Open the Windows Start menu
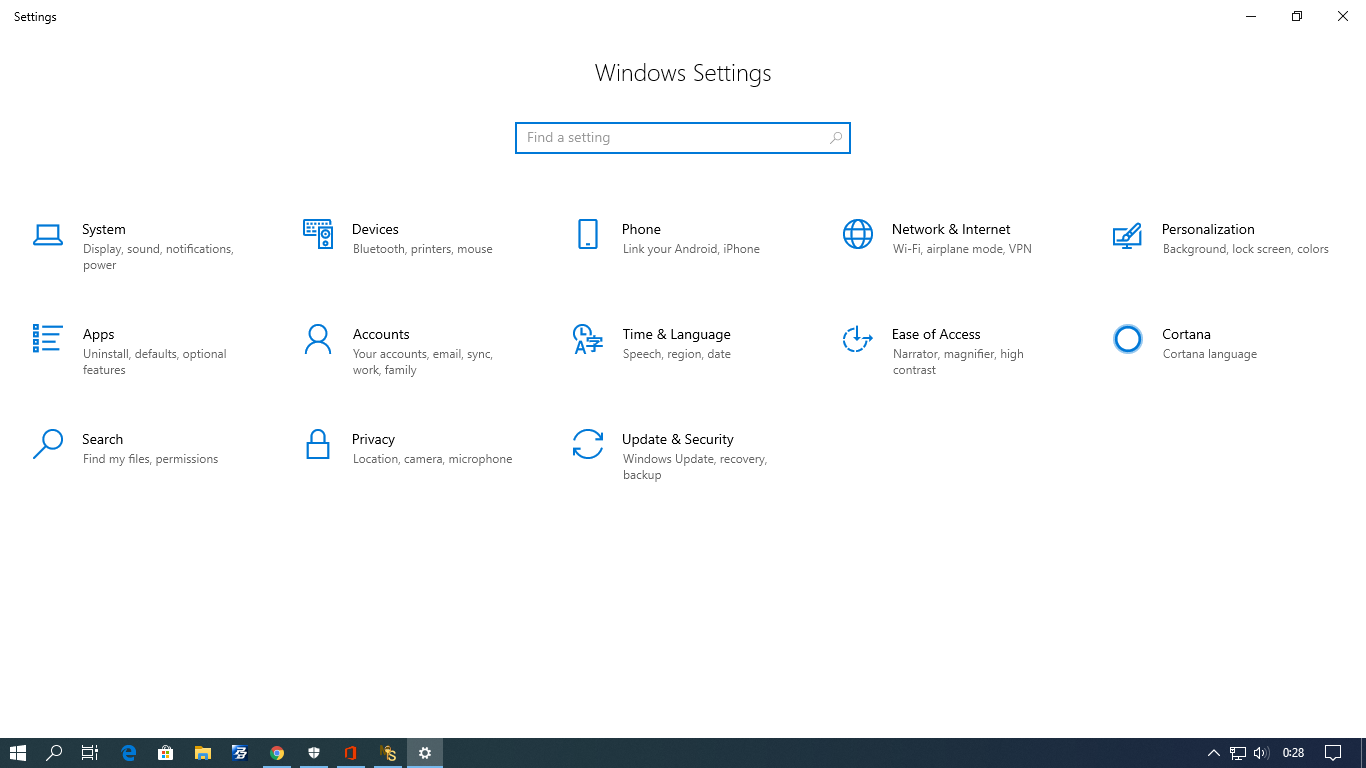Viewport: 1366px width, 768px height. tap(18, 753)
